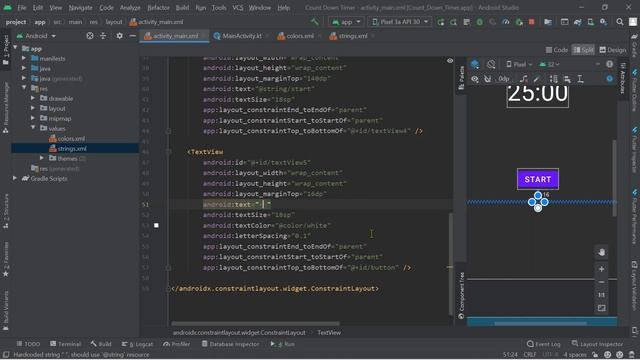
Task: Hide the Project tool window with the minus icon
Action: [x=132, y=36]
